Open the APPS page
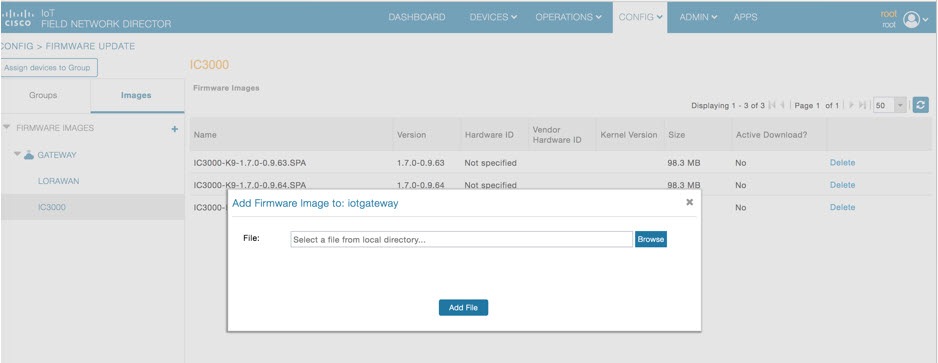 (745, 17)
